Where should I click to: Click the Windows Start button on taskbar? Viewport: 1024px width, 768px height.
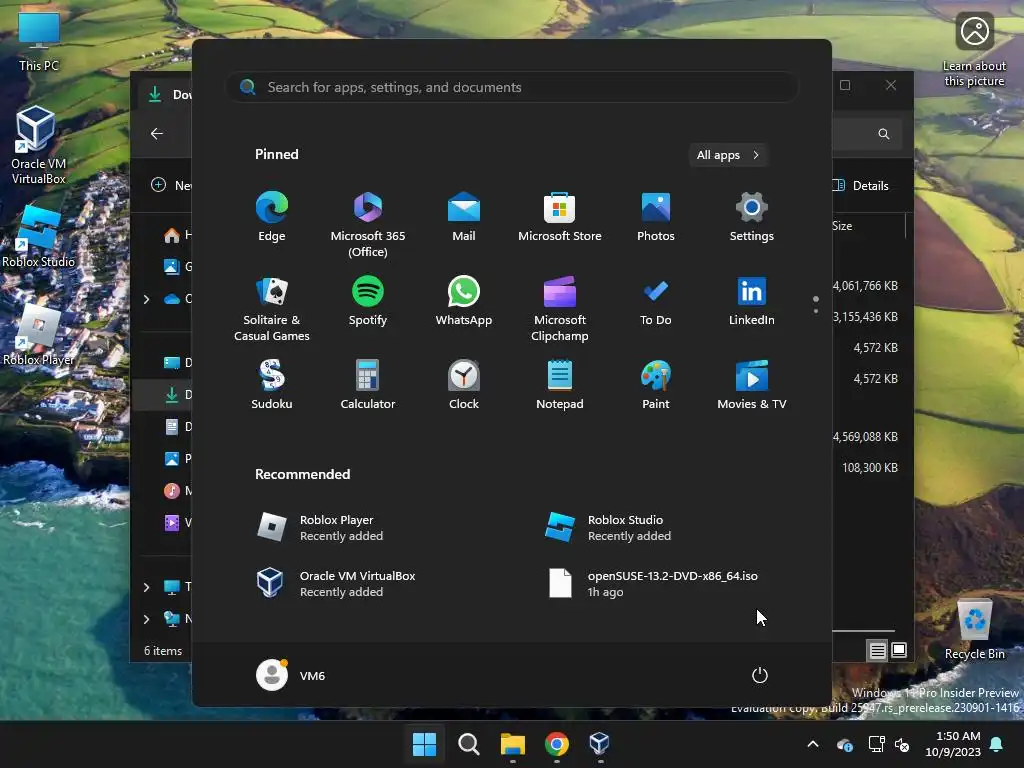(x=424, y=744)
